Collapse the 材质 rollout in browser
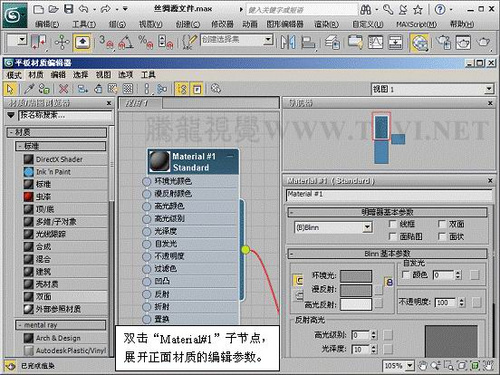 click(57, 132)
